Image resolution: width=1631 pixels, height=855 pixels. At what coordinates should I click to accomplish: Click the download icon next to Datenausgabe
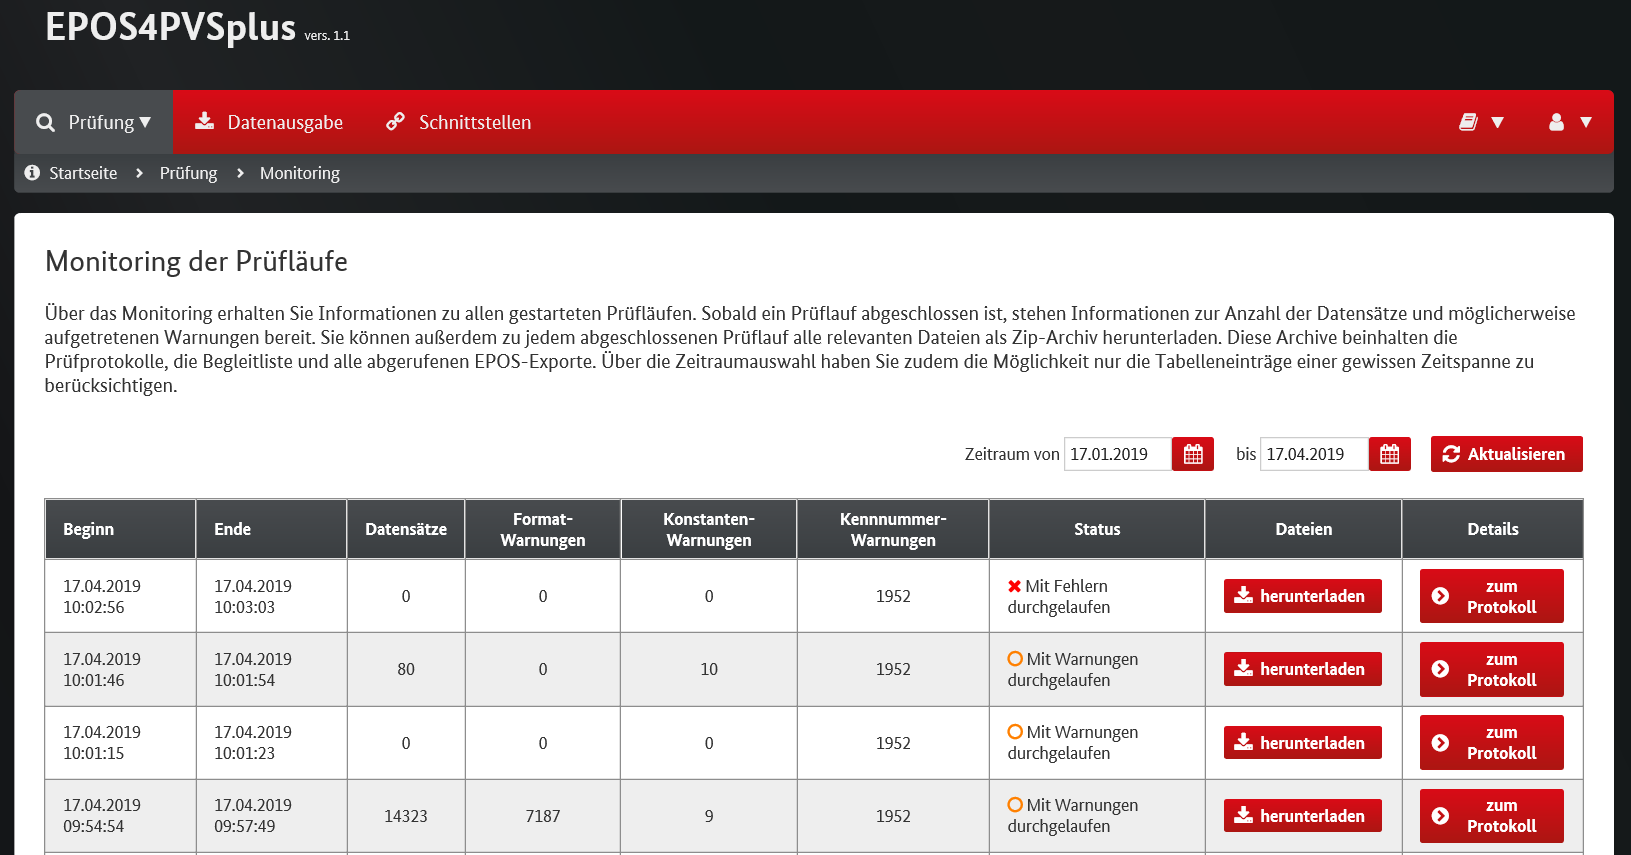click(x=204, y=121)
